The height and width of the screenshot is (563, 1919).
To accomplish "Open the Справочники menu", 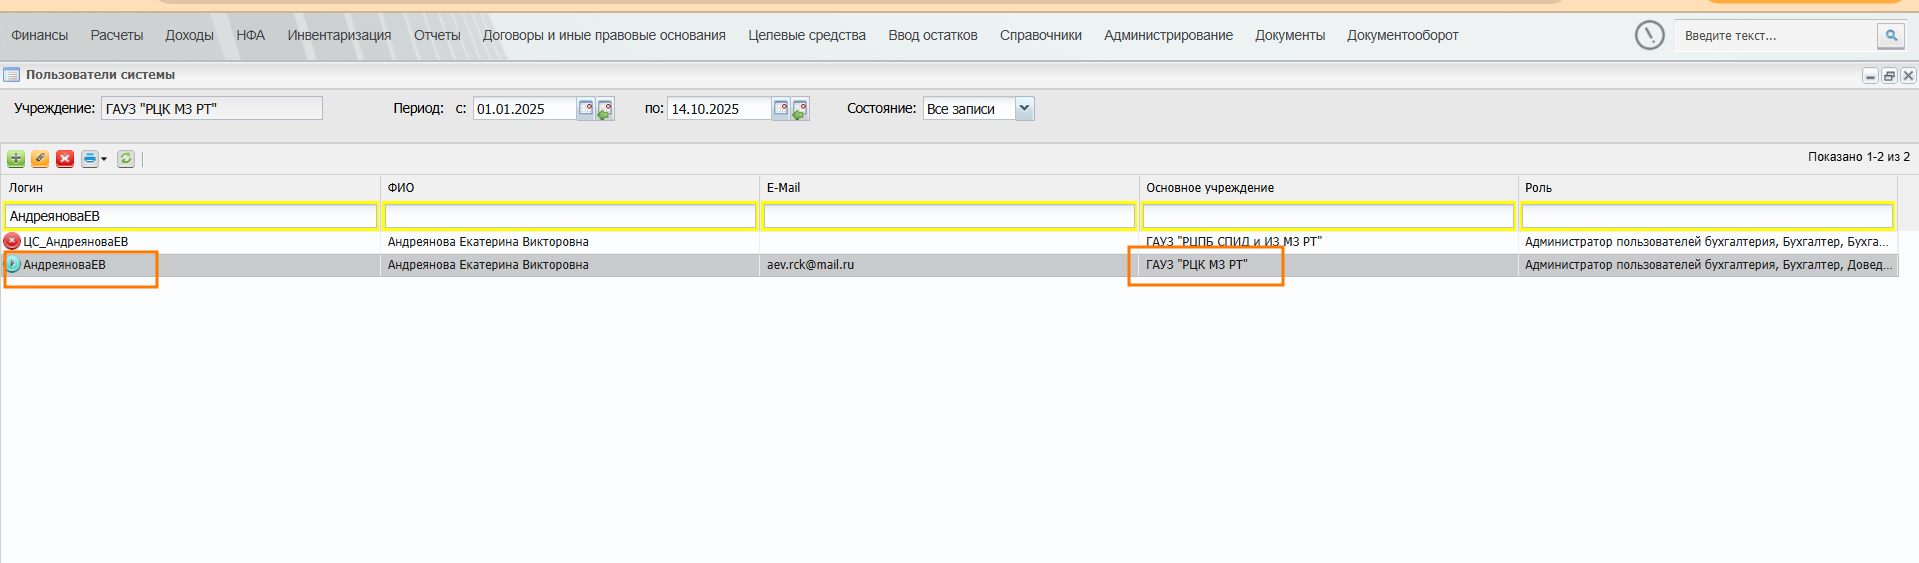I will pos(1041,35).
